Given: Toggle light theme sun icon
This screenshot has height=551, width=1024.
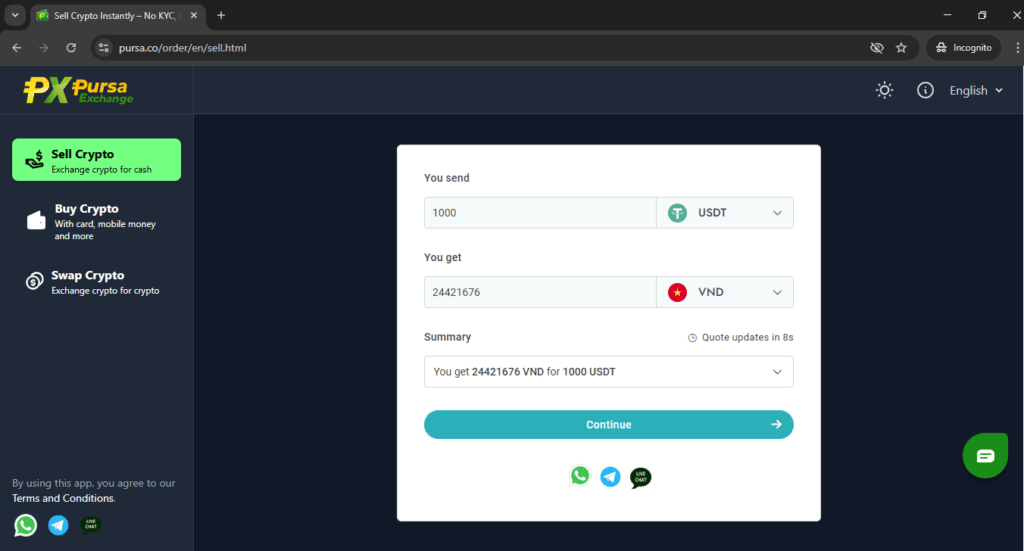Looking at the screenshot, I should pos(884,90).
